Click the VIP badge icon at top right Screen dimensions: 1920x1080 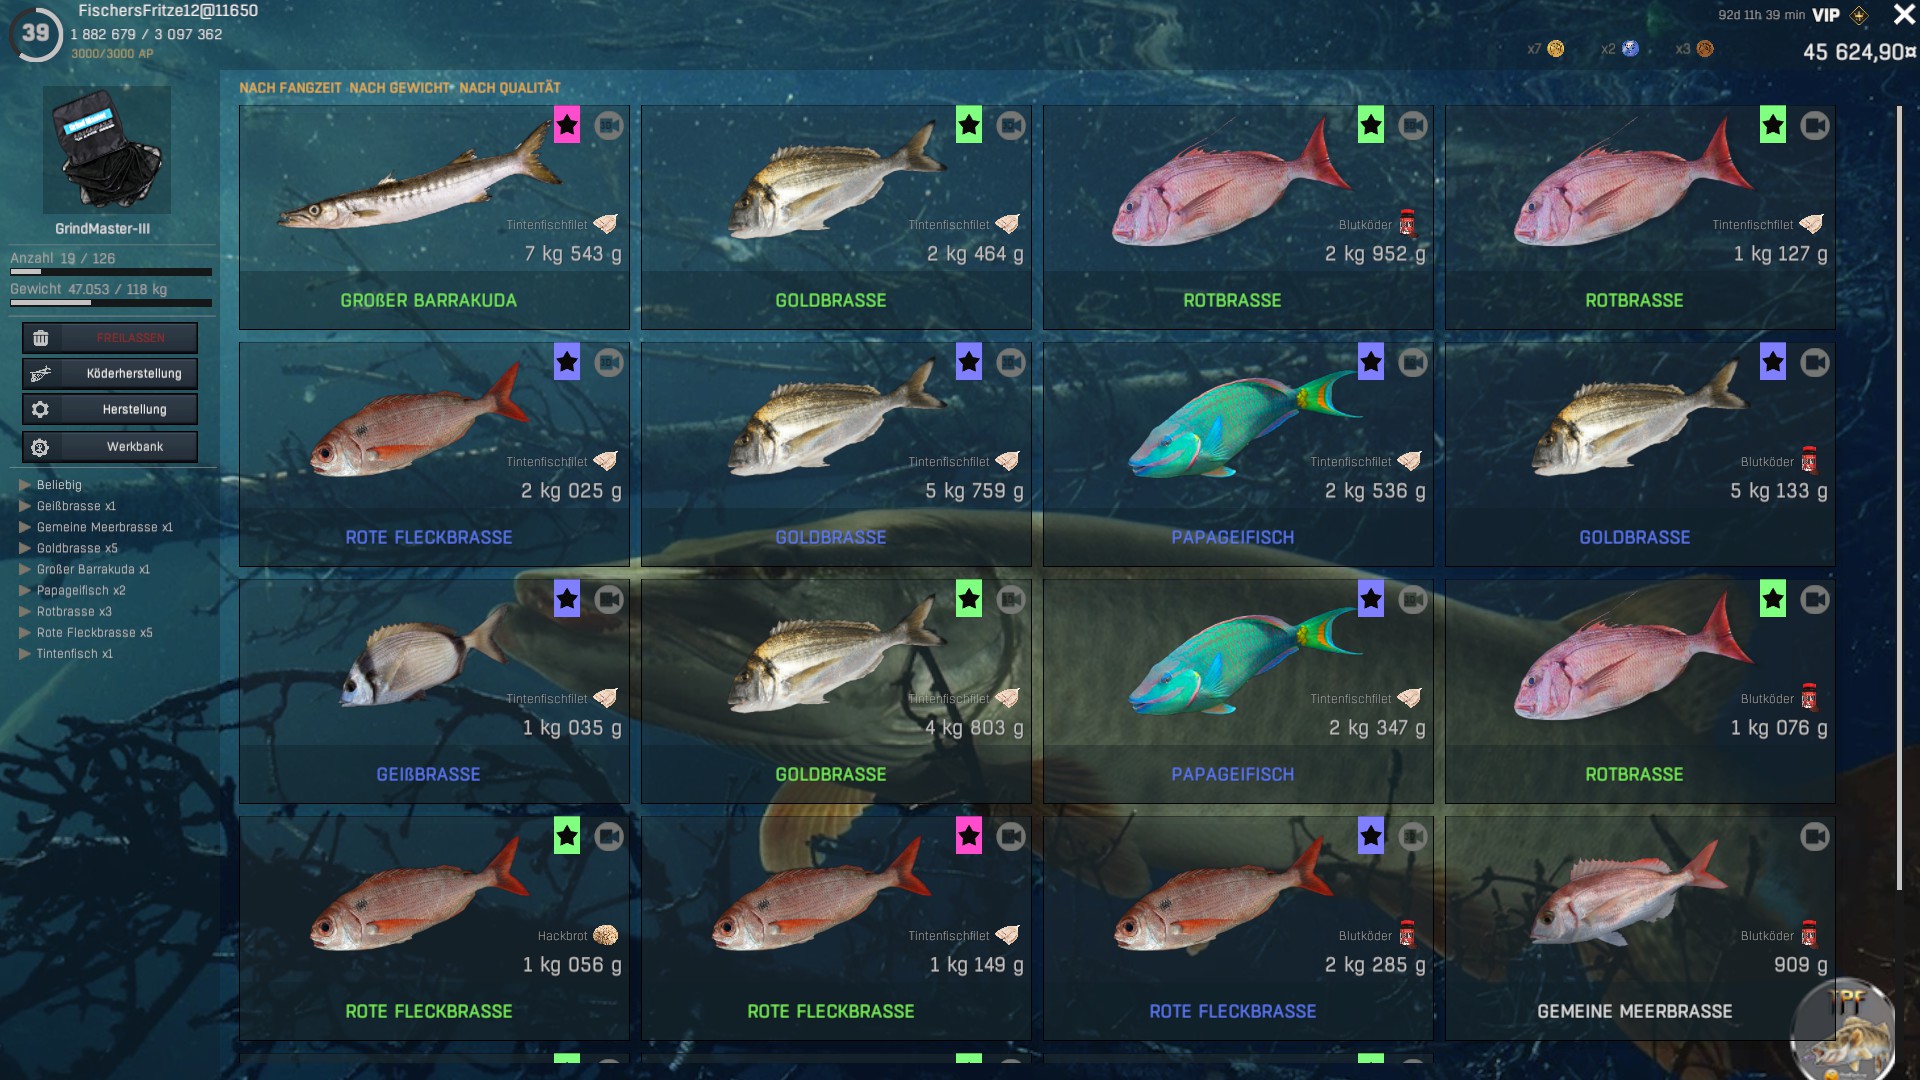(x=1859, y=15)
